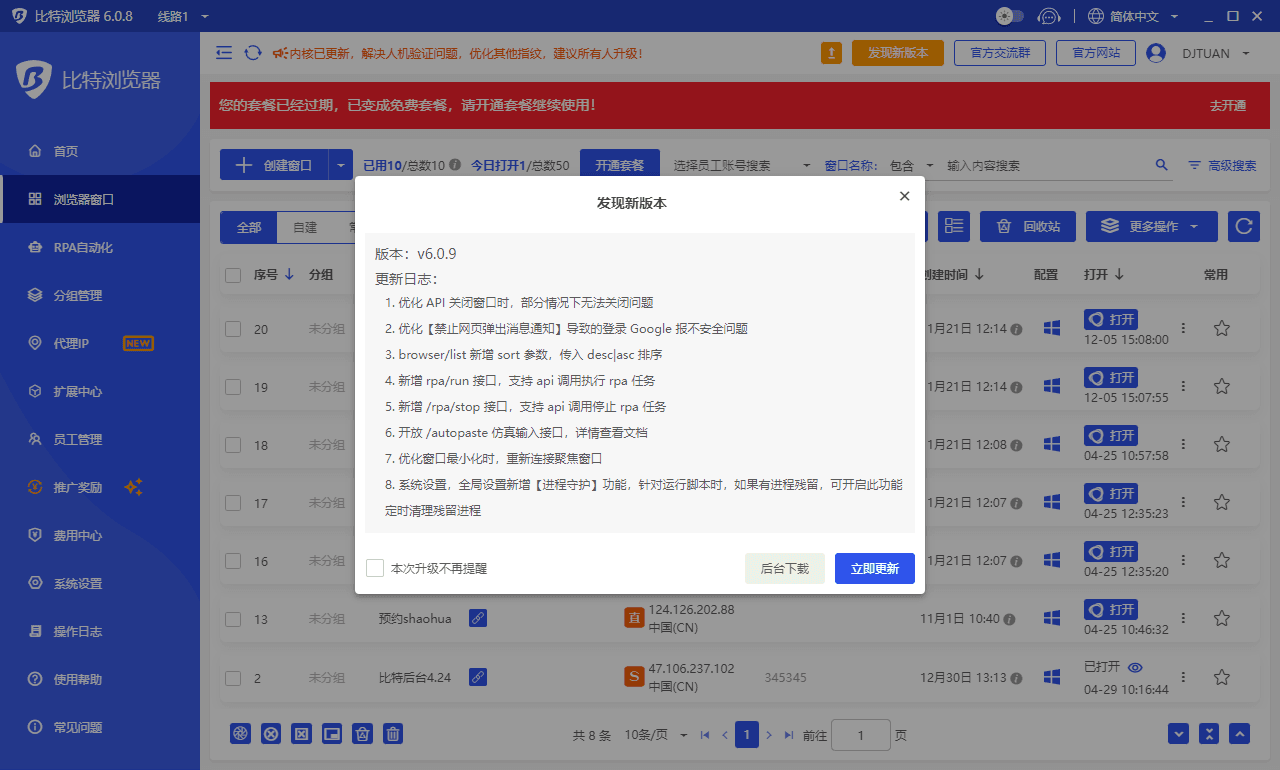Check the checkbox for row 17
The image size is (1280, 770).
coord(233,503)
